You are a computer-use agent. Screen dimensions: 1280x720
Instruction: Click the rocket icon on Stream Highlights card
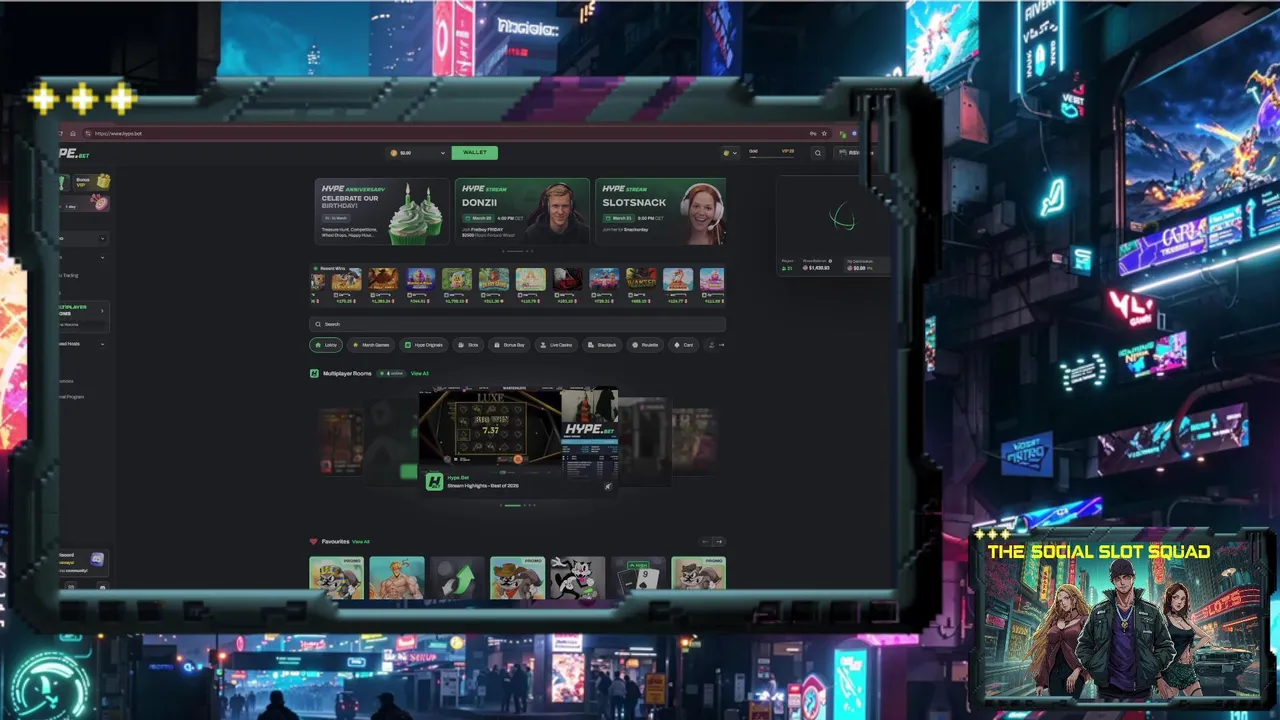607,487
